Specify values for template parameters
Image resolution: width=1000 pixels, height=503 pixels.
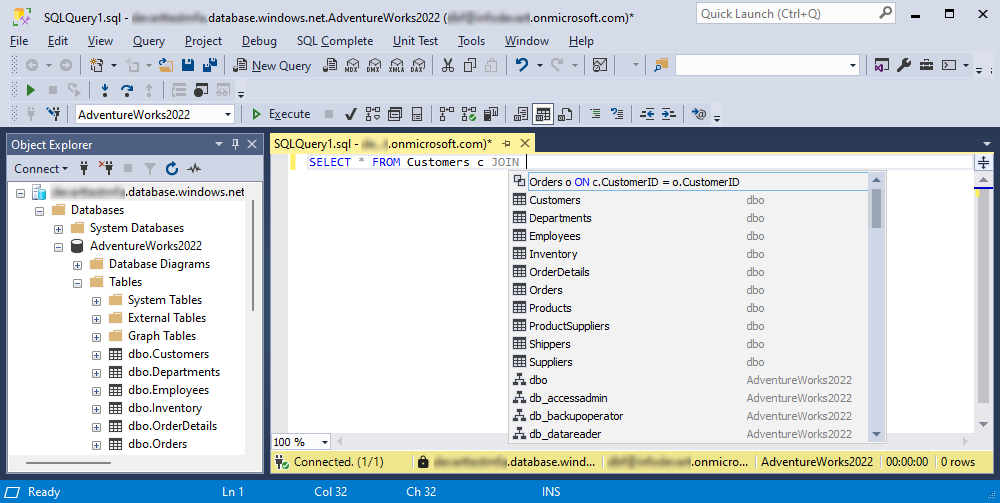click(699, 114)
